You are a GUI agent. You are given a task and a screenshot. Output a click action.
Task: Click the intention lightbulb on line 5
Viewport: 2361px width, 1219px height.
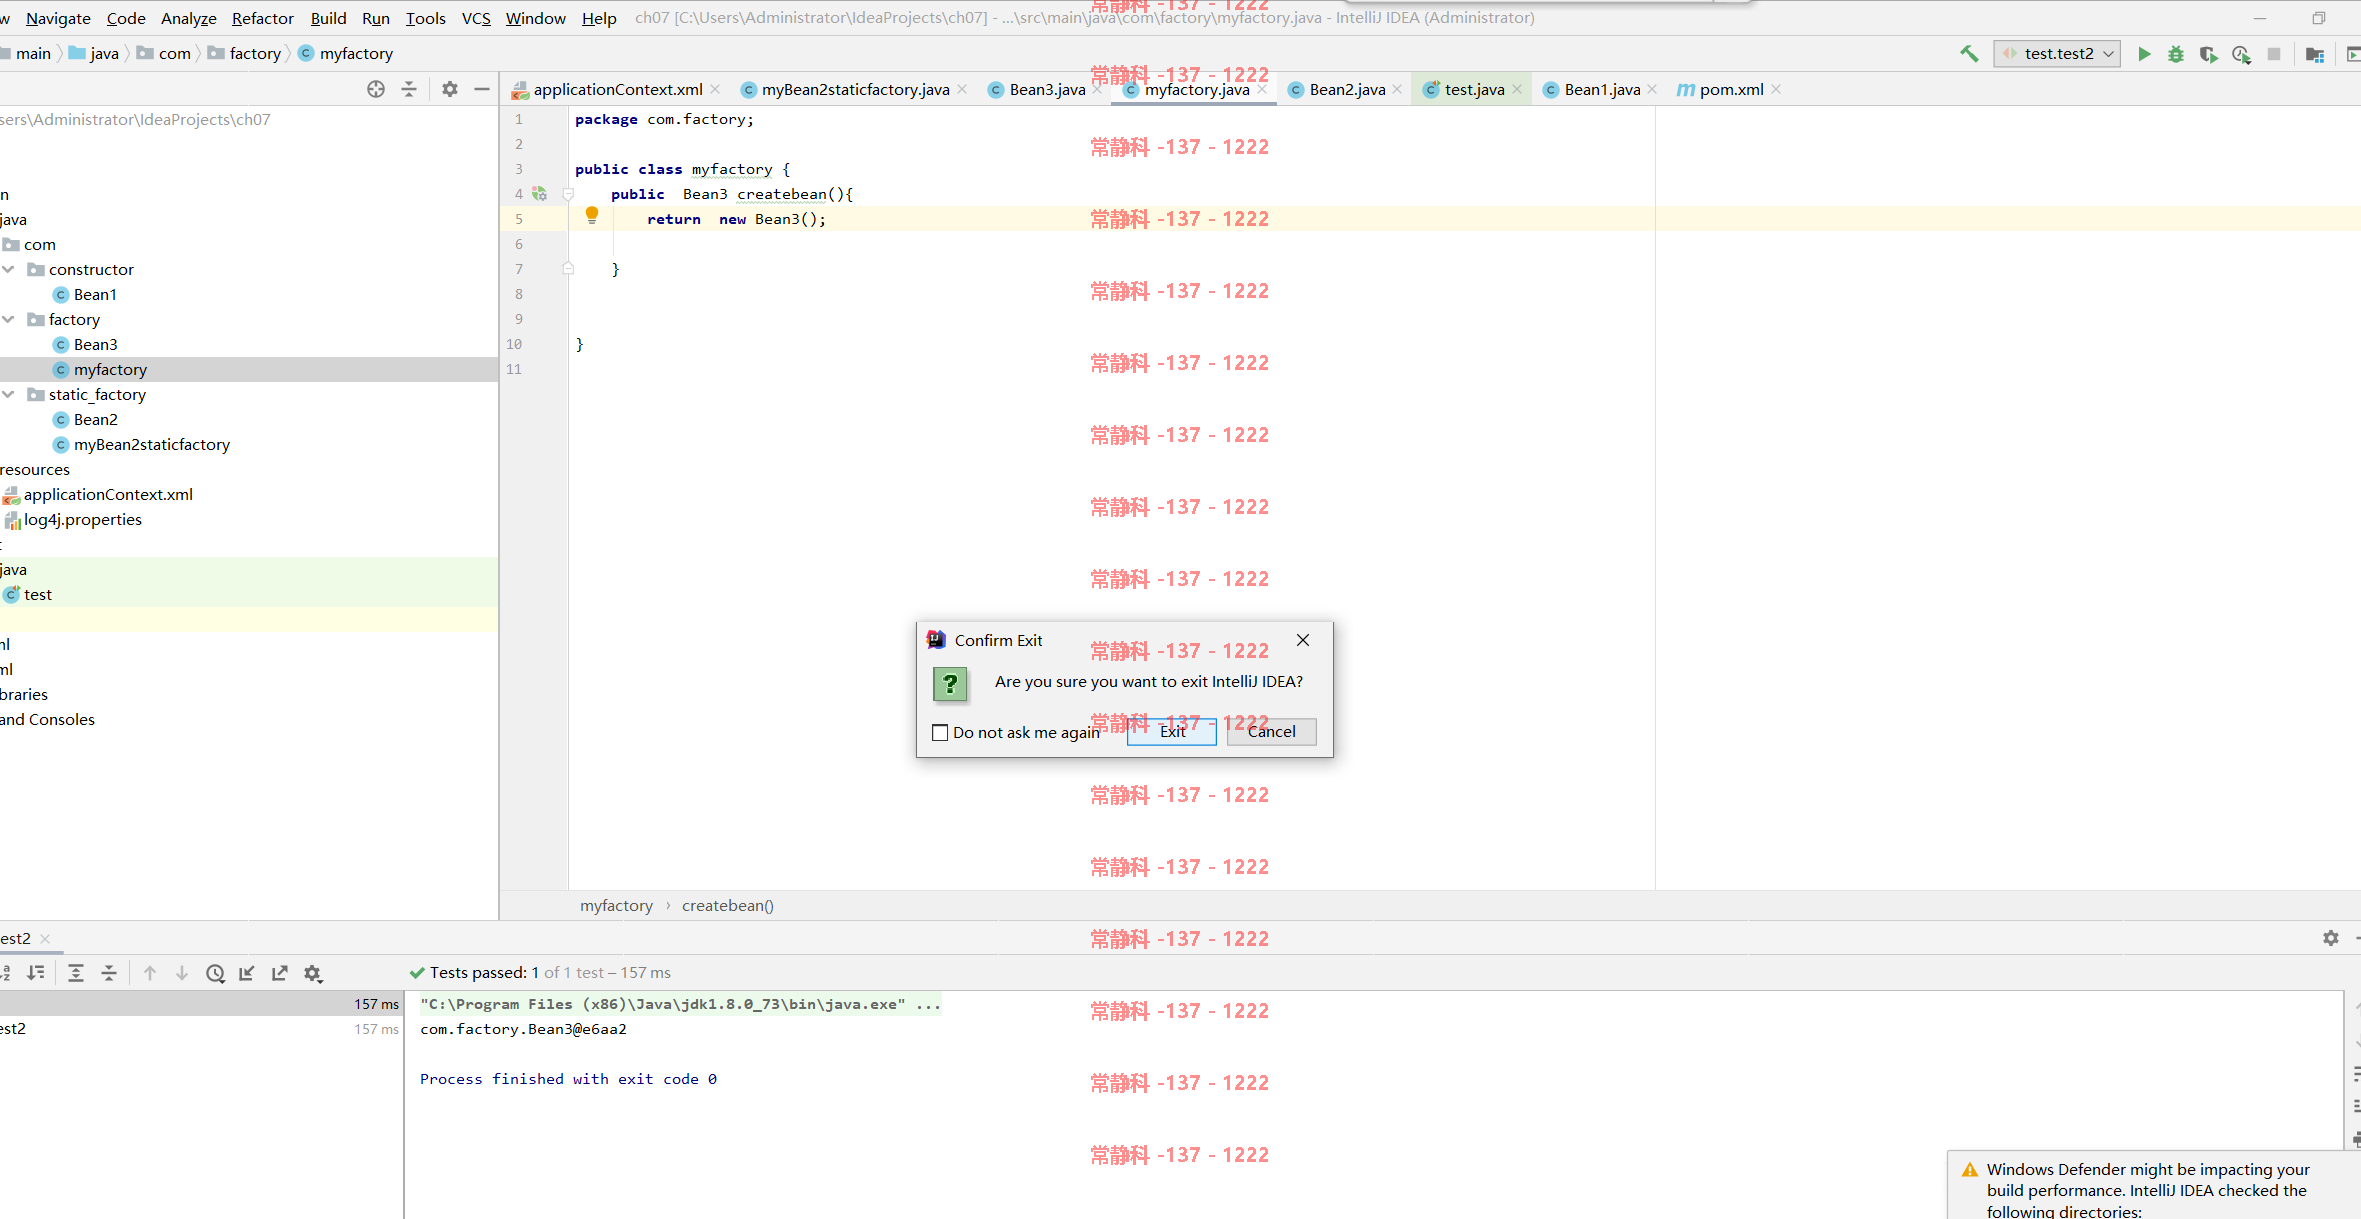click(x=592, y=215)
